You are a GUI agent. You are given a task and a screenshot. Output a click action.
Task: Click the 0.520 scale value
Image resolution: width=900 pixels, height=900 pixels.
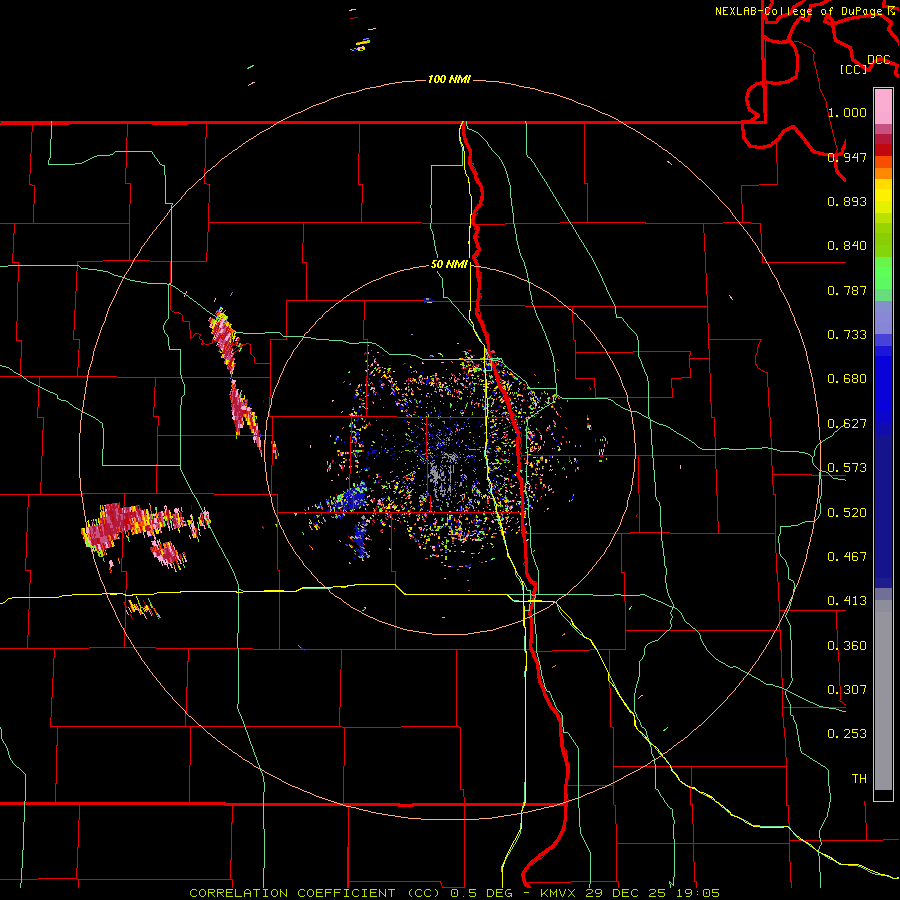click(x=847, y=513)
